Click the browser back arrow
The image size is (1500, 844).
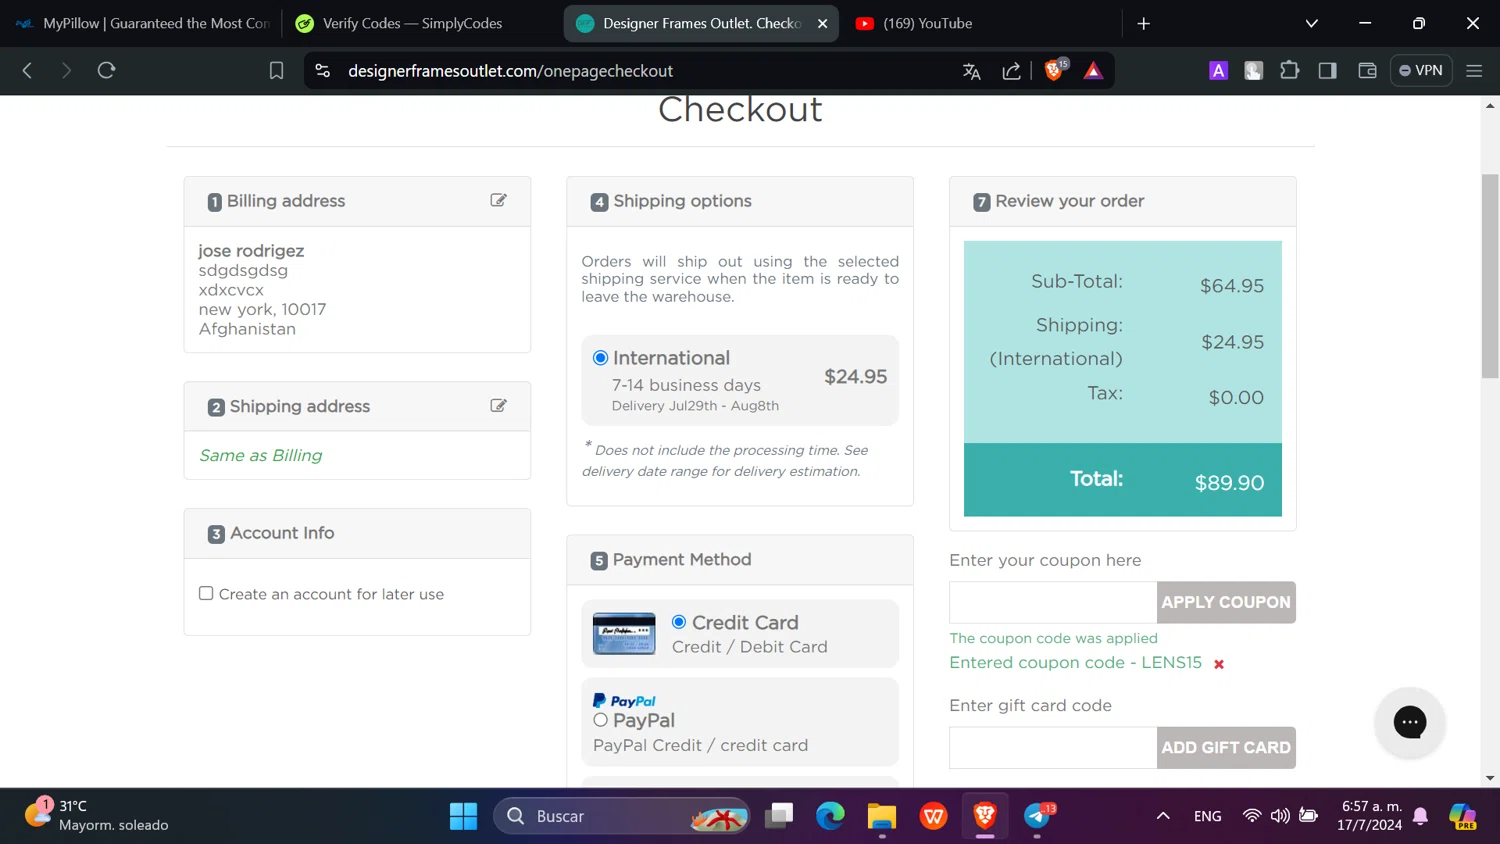coord(27,70)
